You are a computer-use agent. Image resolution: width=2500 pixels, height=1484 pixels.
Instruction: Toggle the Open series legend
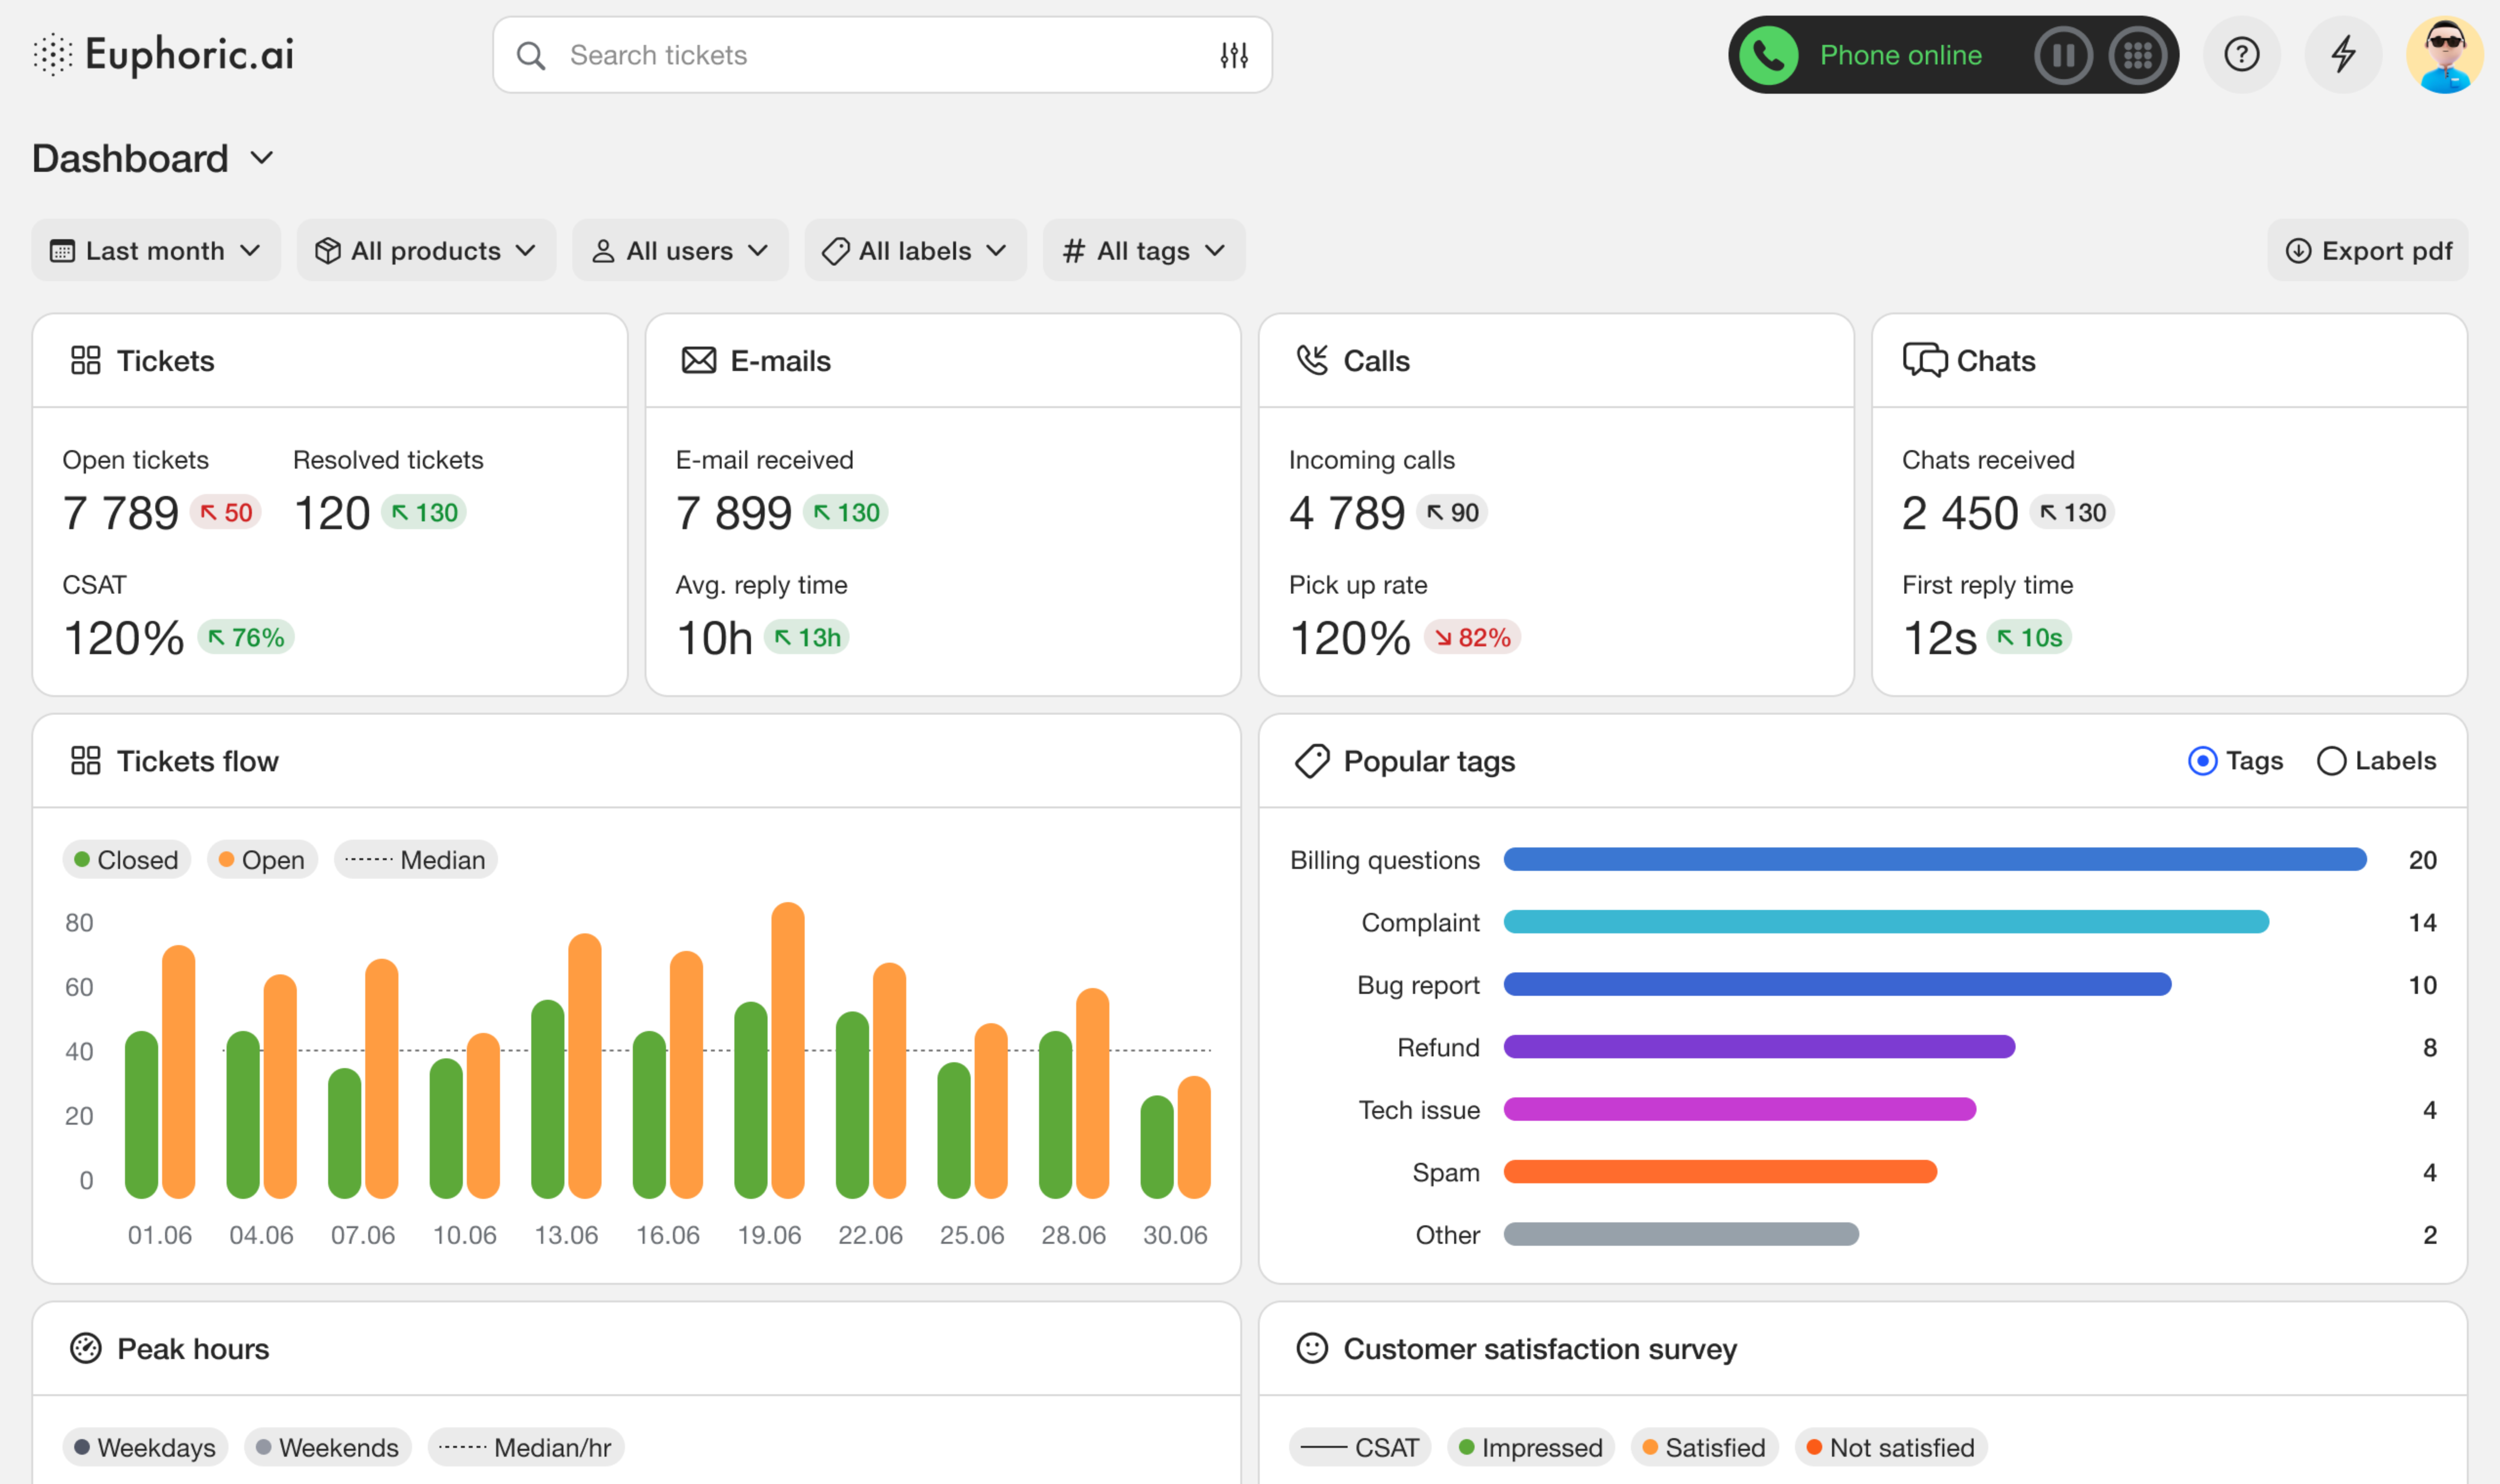click(x=262, y=860)
